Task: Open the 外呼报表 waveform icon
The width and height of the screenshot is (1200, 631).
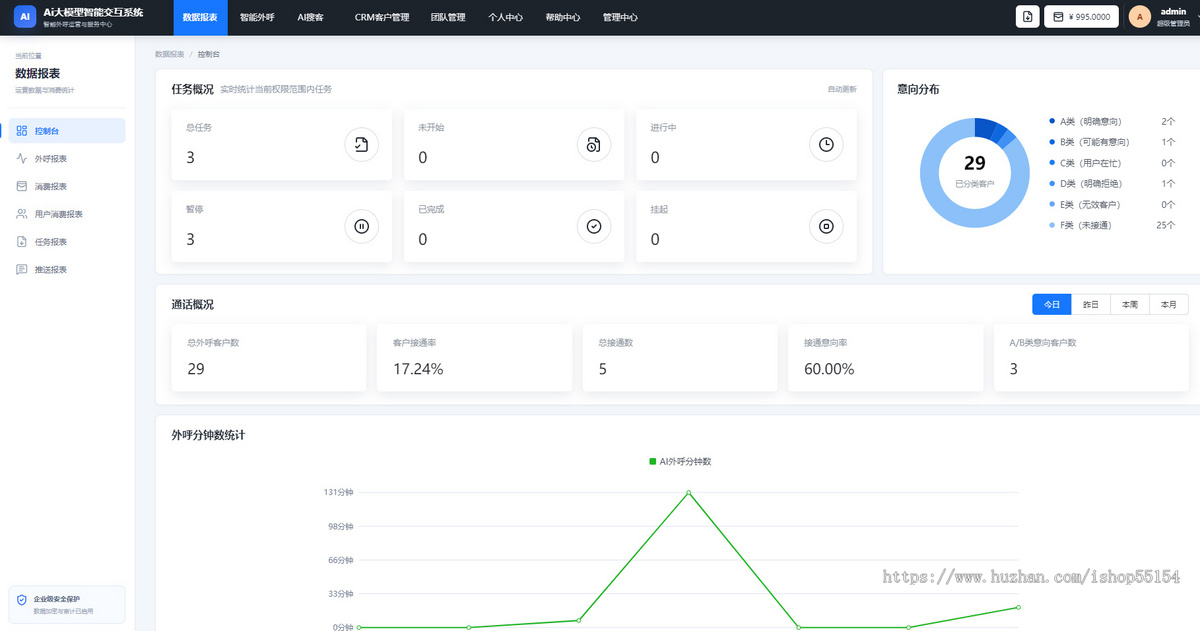Action: coord(22,158)
